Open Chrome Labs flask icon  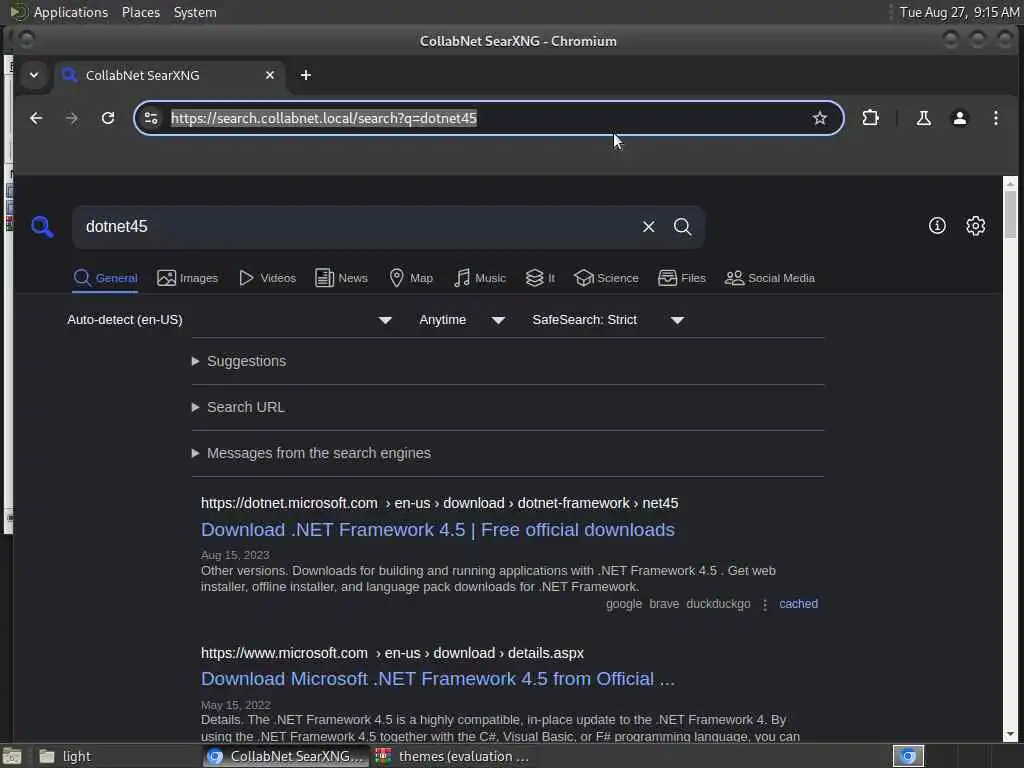click(x=923, y=118)
